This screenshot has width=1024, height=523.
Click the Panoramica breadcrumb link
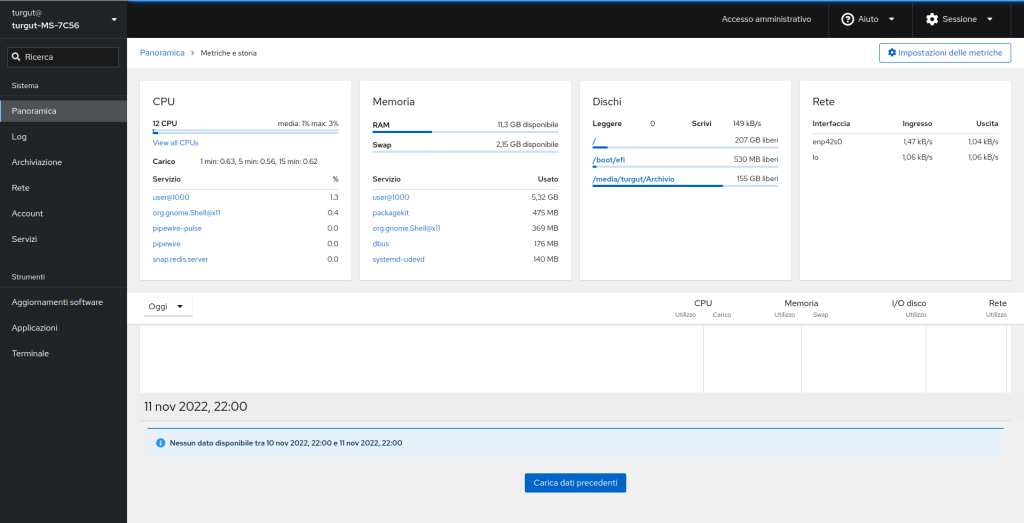click(x=162, y=52)
